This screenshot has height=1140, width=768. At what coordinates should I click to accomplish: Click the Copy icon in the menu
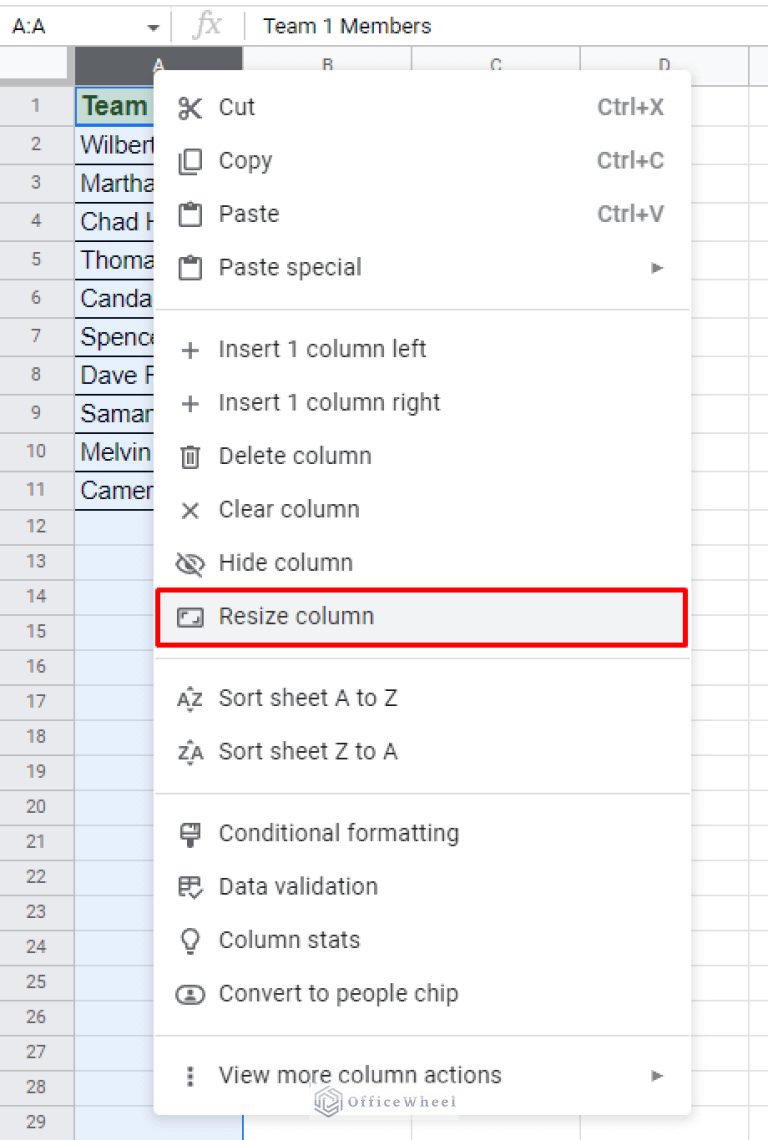[x=190, y=160]
